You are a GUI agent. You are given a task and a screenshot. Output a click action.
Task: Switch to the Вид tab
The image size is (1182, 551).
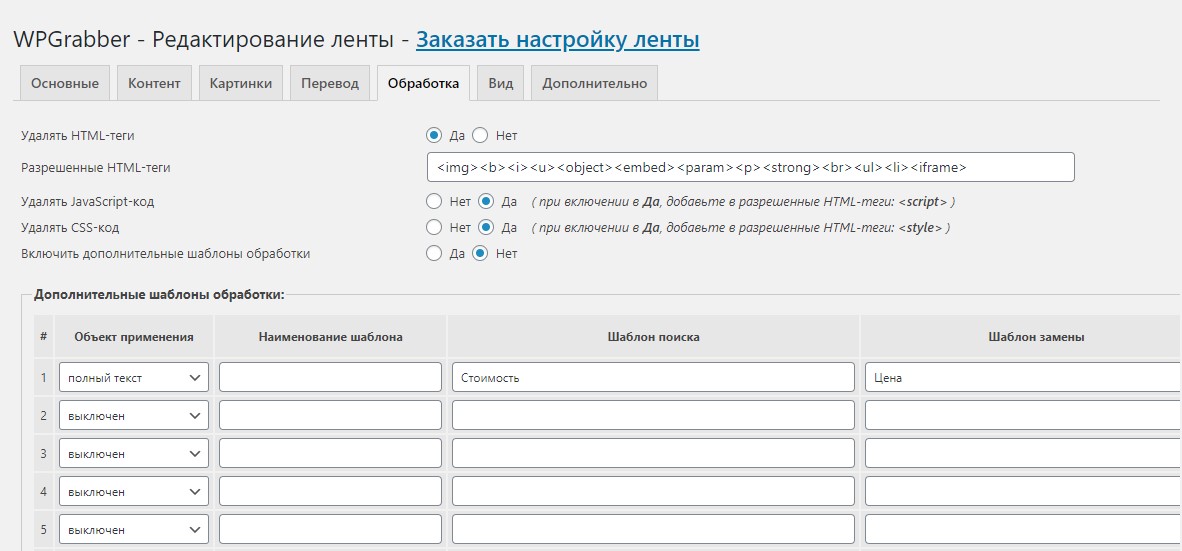[501, 83]
